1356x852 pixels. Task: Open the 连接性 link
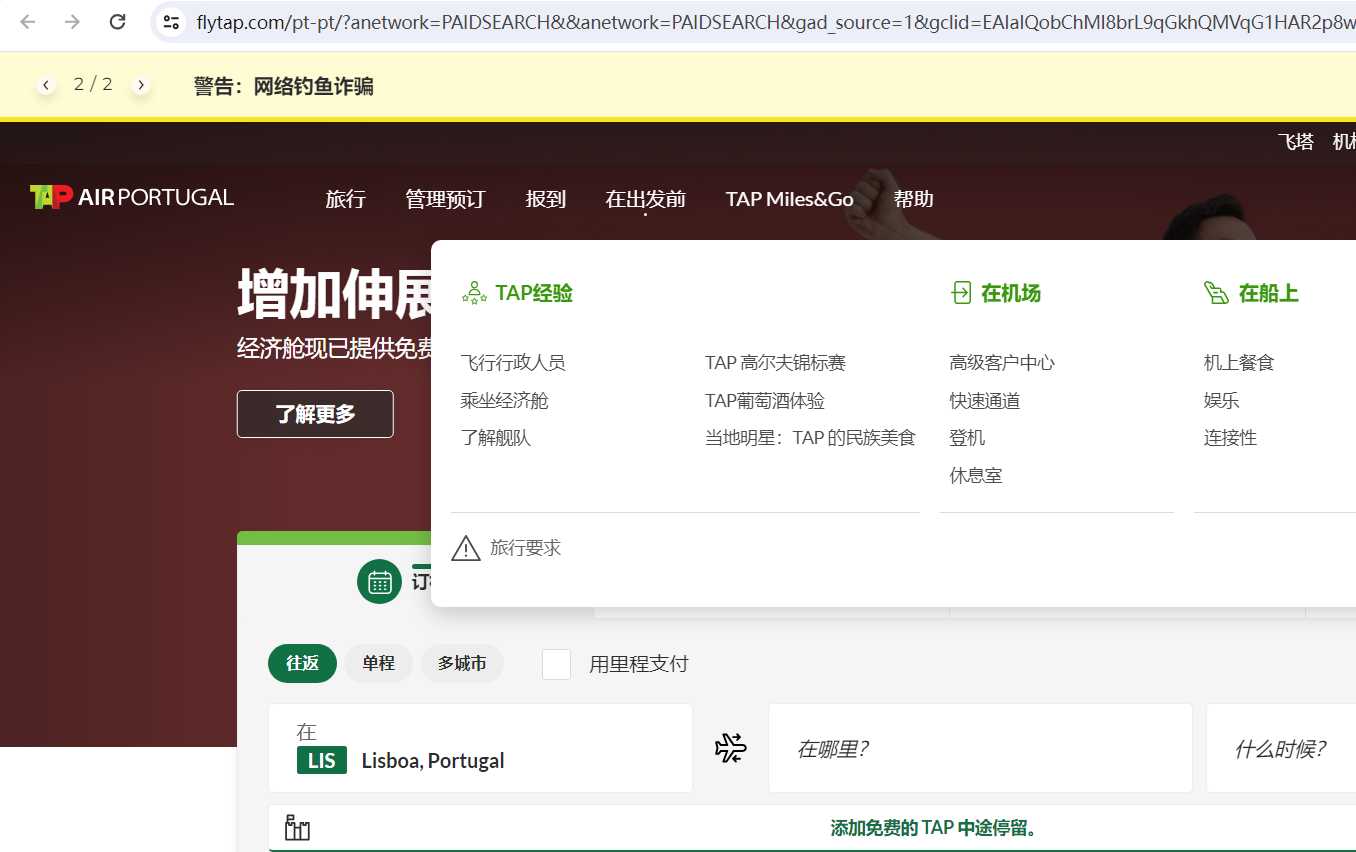(1230, 438)
